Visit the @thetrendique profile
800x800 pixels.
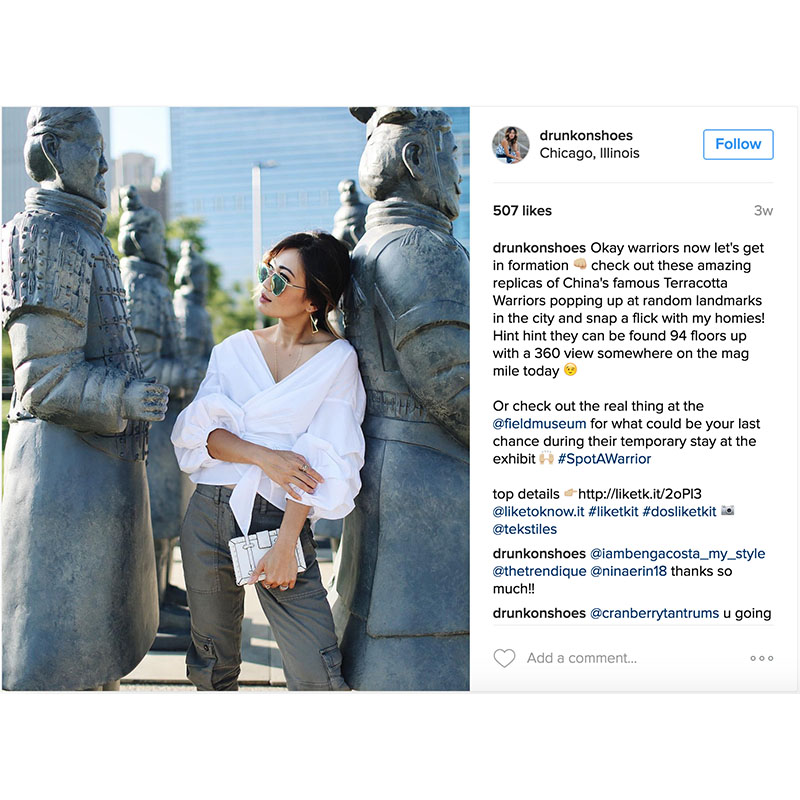539,571
